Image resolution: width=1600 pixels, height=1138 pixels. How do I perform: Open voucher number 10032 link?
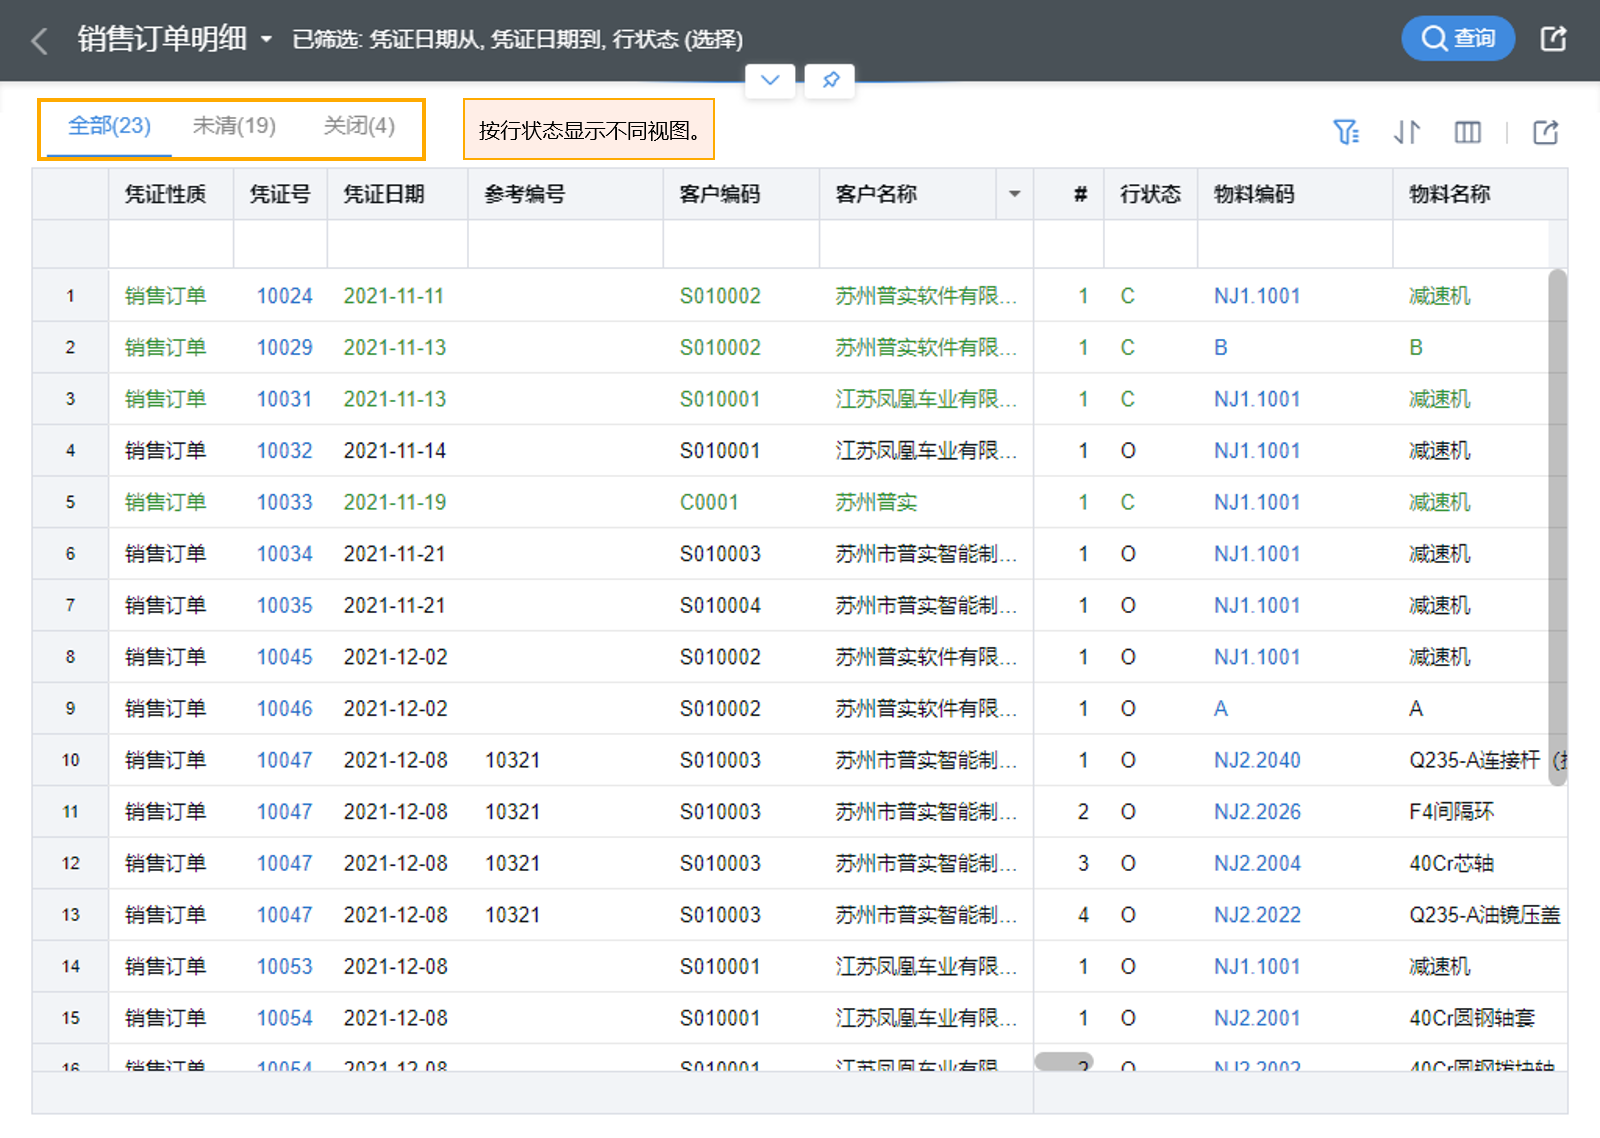coord(284,451)
